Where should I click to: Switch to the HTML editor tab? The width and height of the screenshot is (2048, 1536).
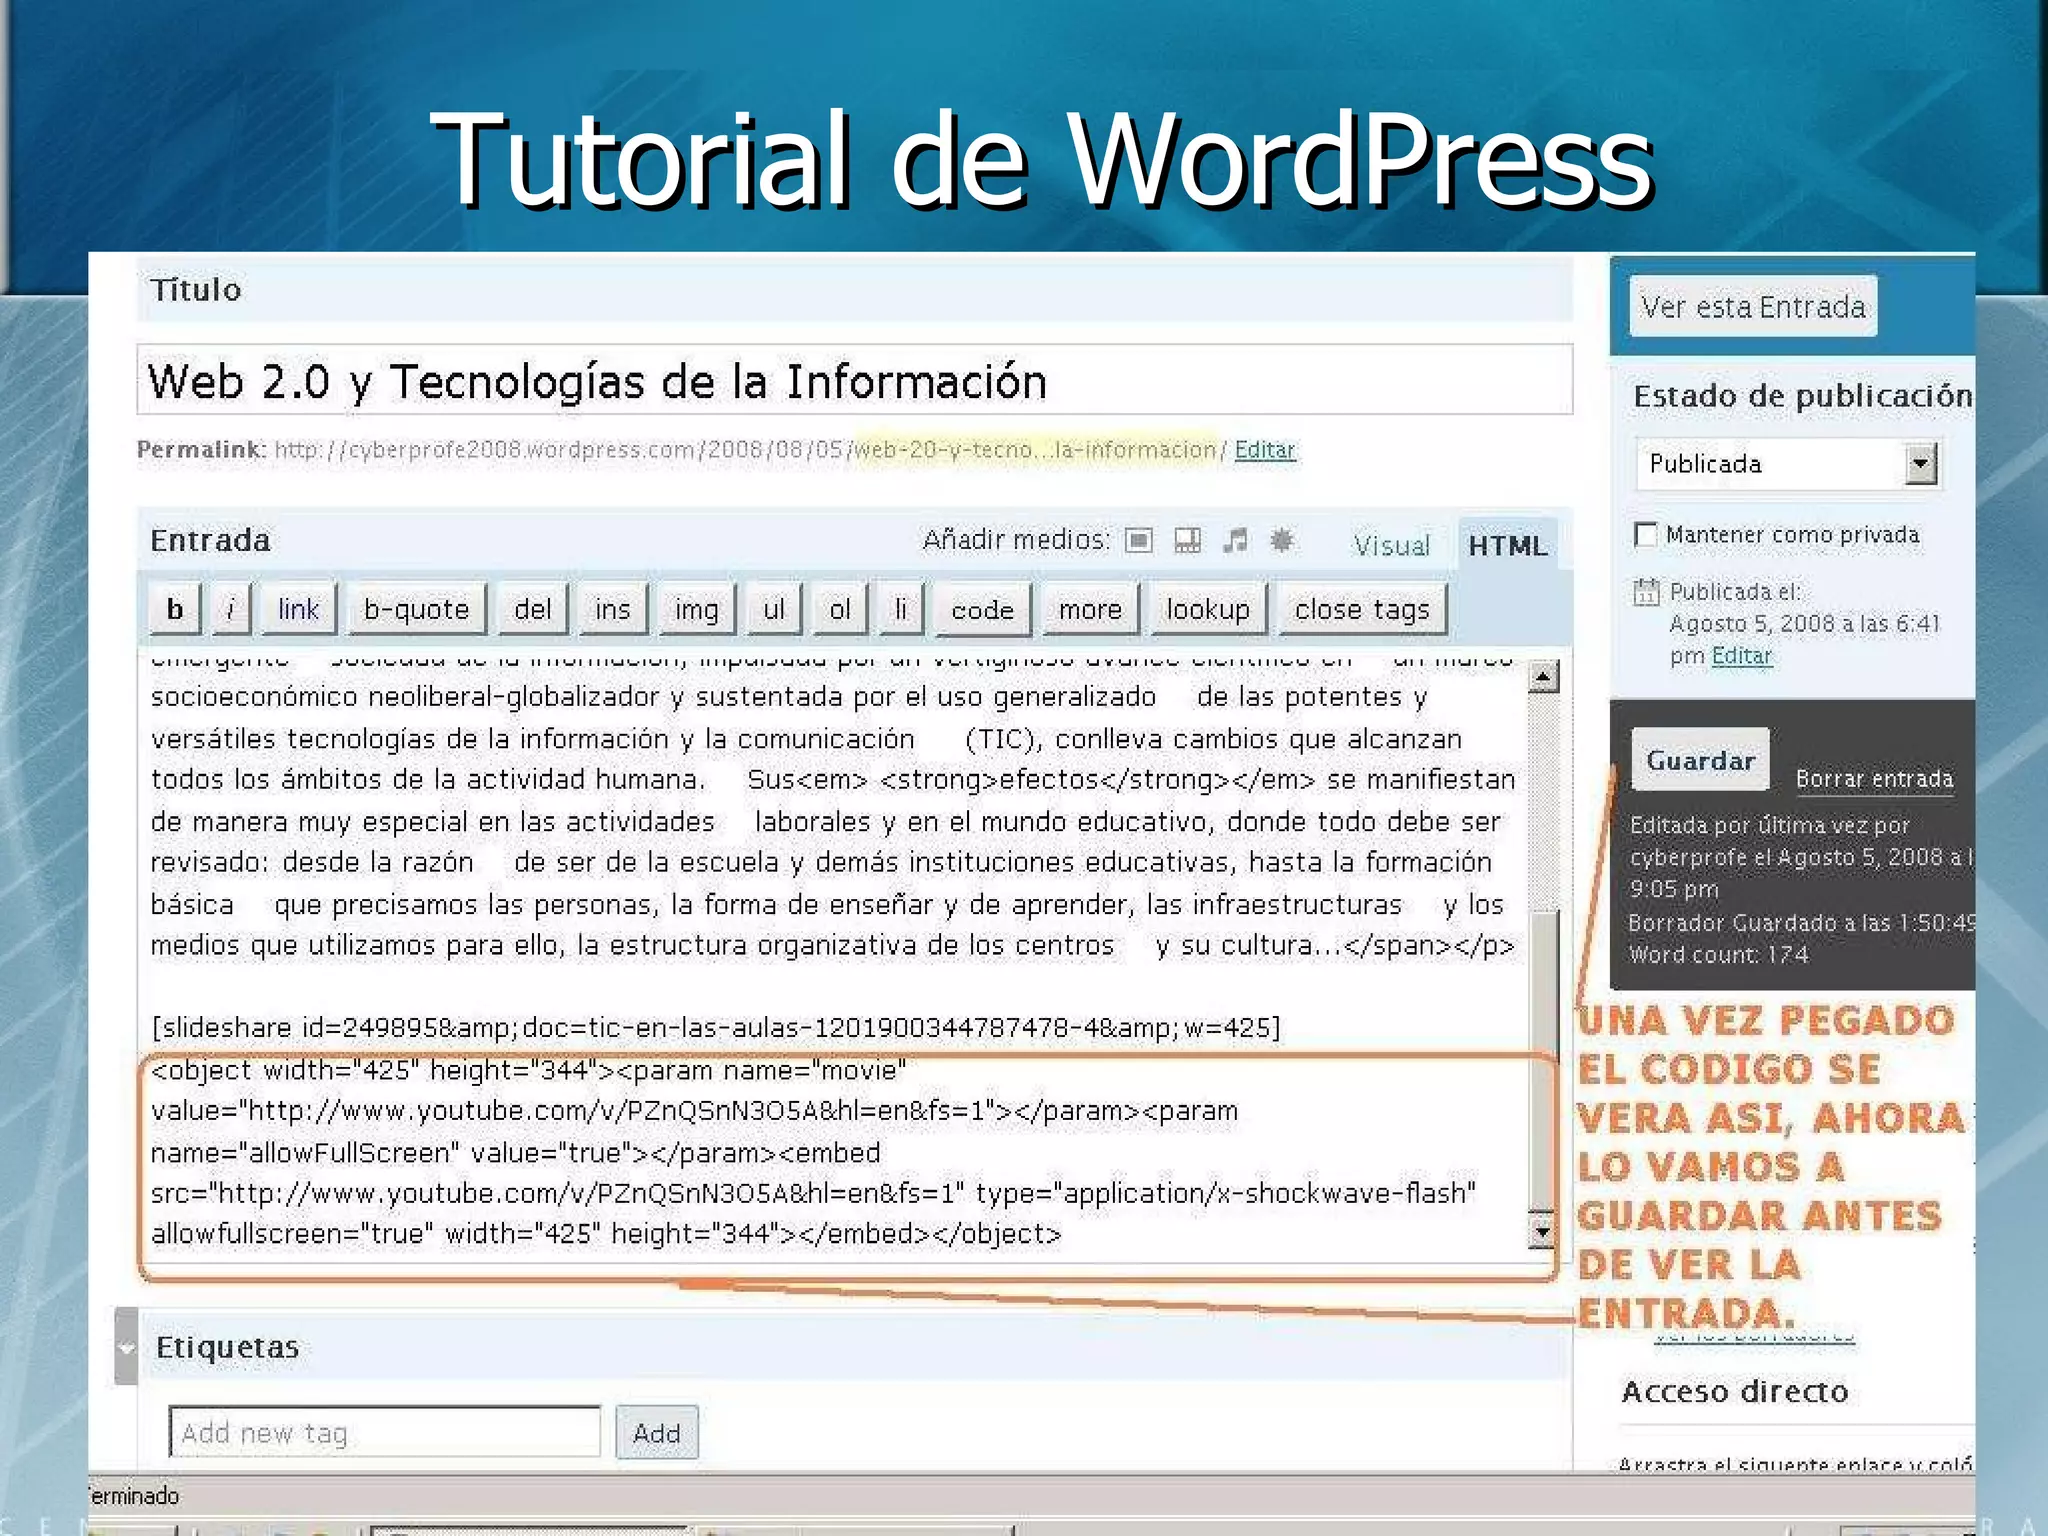(1507, 545)
